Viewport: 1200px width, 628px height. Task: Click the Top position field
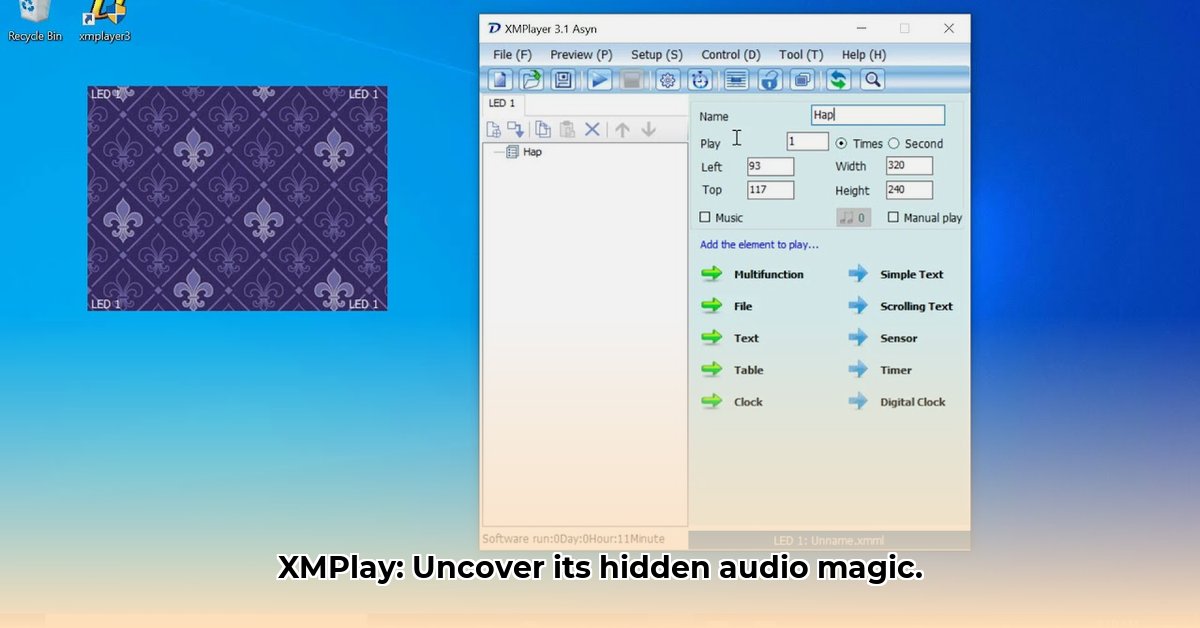point(770,190)
